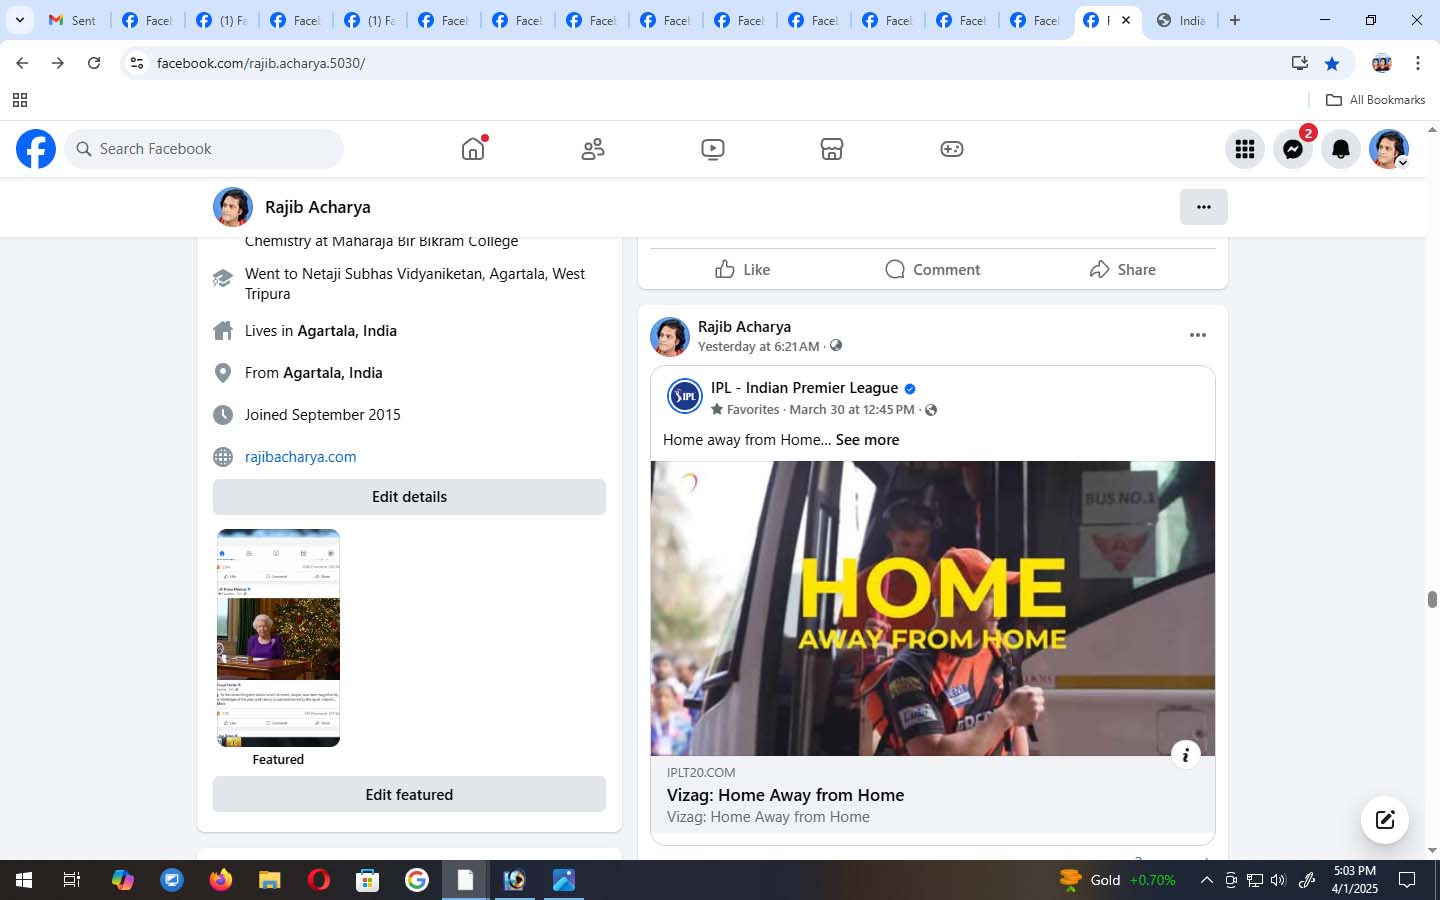The width and height of the screenshot is (1440, 900).
Task: Open Opera browser from taskbar
Action: 319,880
